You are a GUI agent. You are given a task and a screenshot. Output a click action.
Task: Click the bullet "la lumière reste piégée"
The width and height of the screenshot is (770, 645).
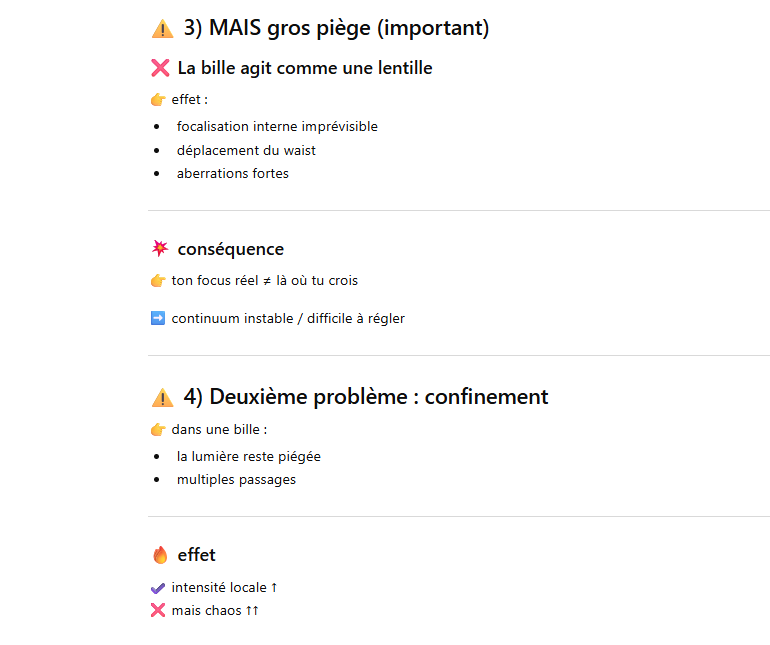pos(249,456)
